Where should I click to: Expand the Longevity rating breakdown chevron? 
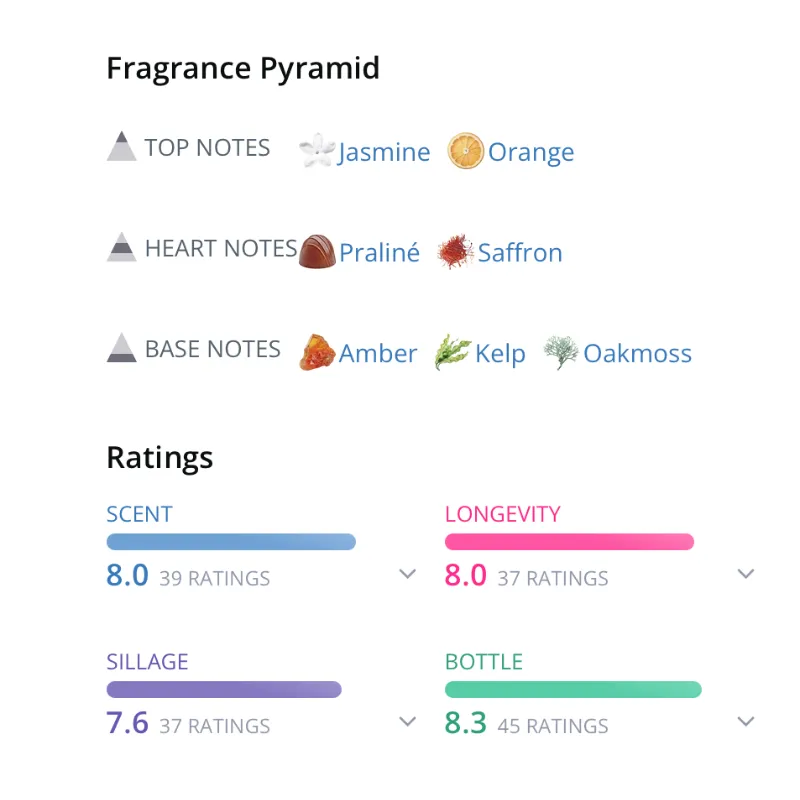coord(745,574)
